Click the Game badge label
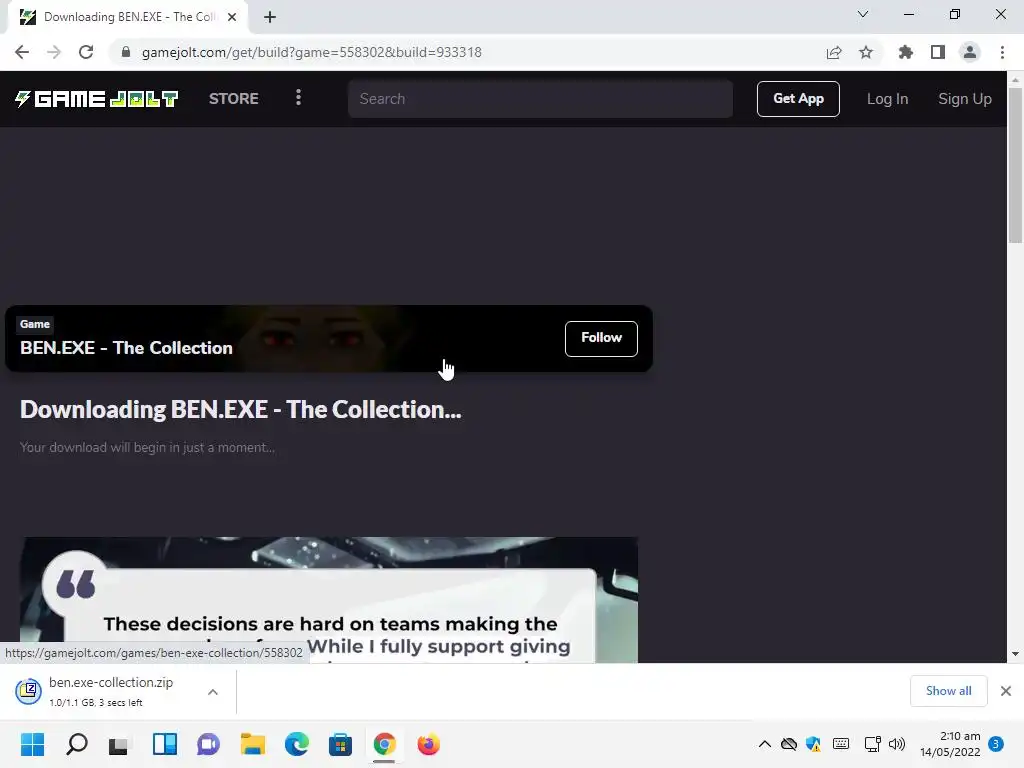Image resolution: width=1024 pixels, height=768 pixels. point(35,324)
